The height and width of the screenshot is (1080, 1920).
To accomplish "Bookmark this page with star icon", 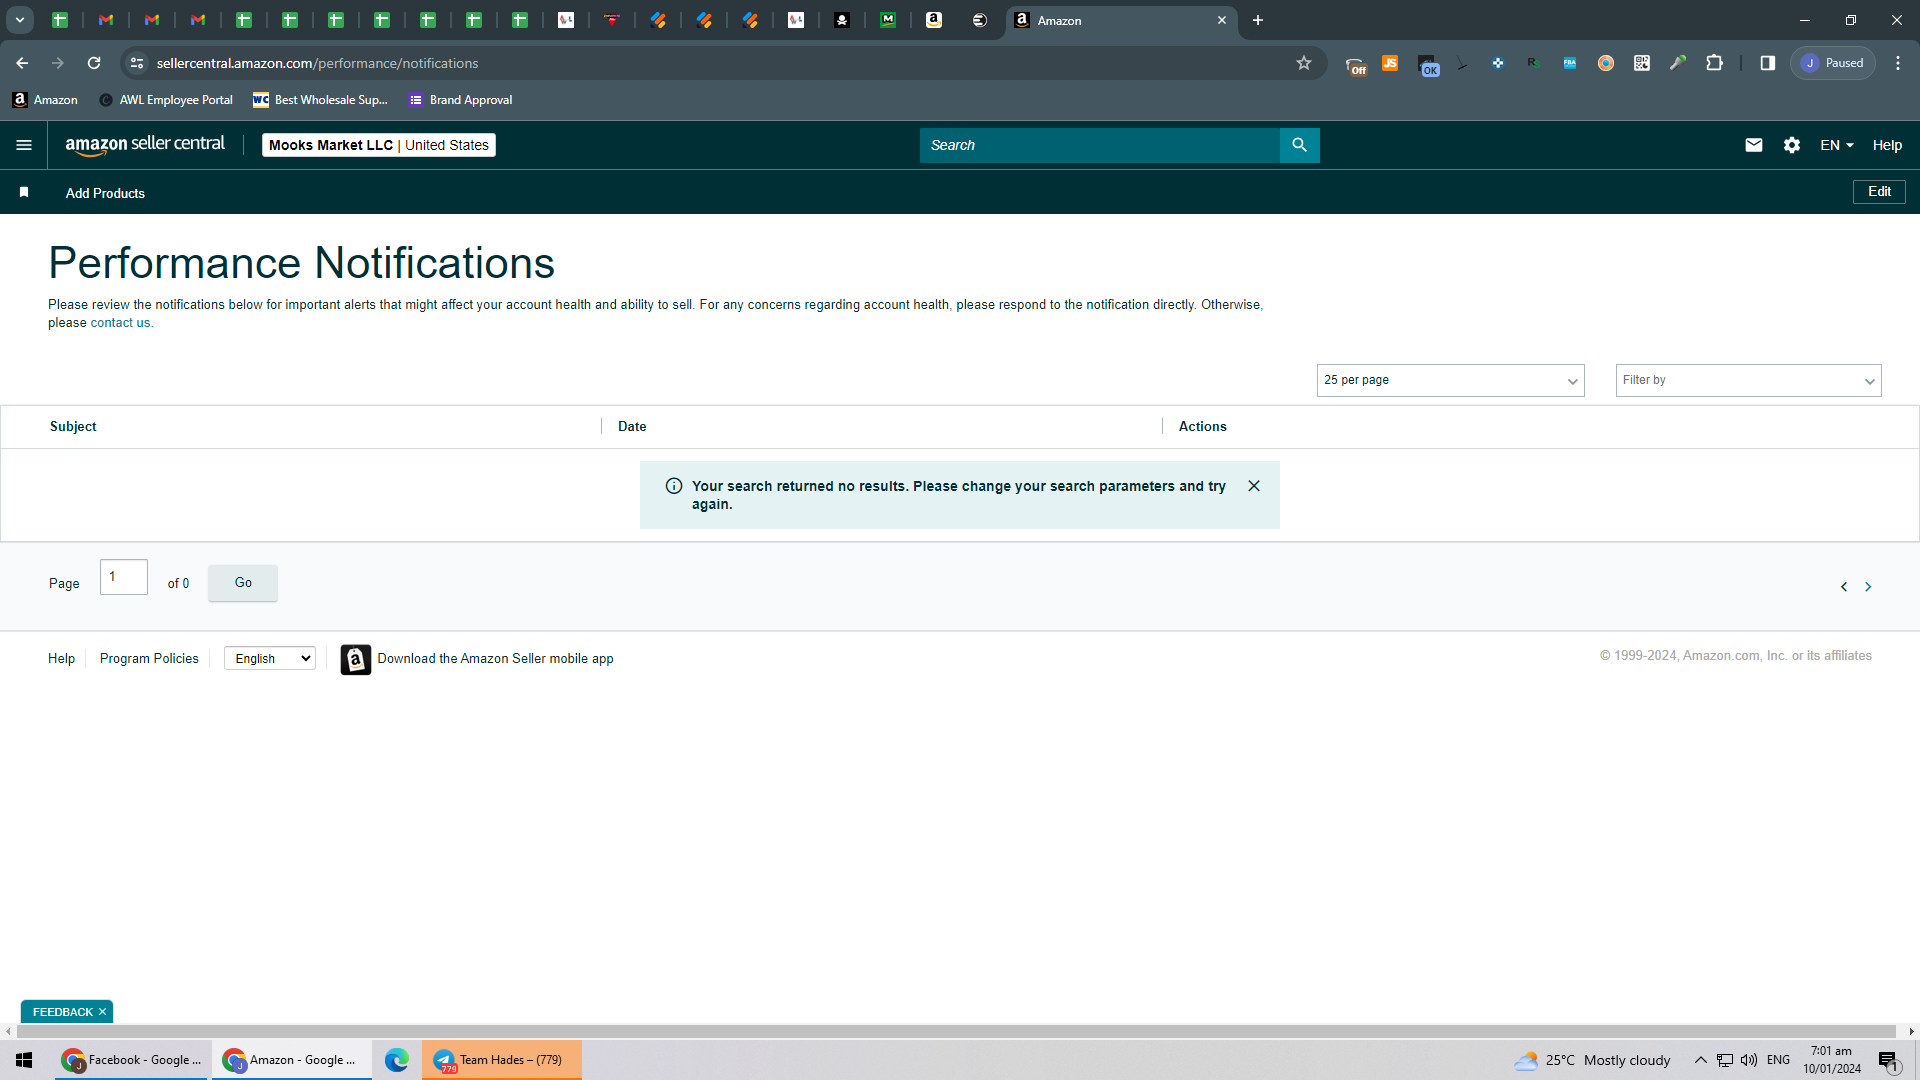I will pyautogui.click(x=1304, y=63).
